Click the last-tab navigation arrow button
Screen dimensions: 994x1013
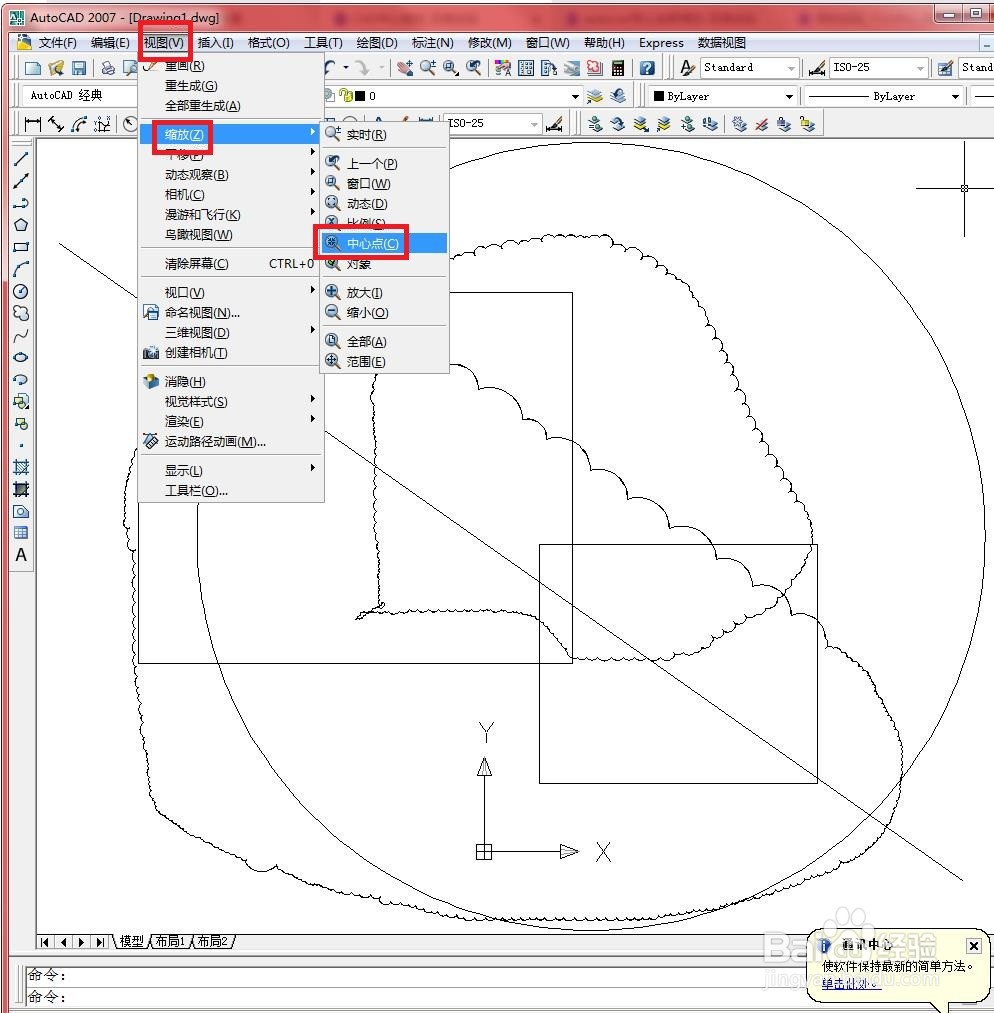click(100, 942)
